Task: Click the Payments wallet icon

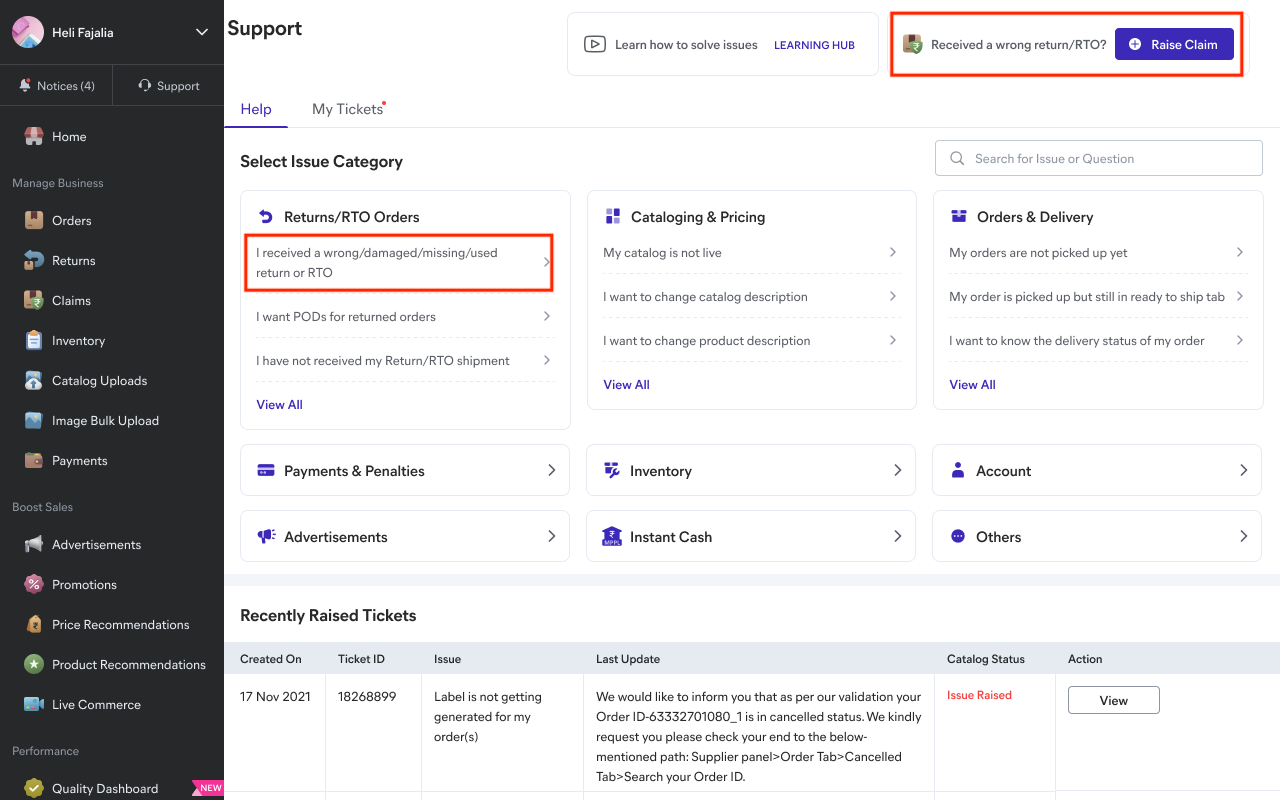Action: [34, 460]
